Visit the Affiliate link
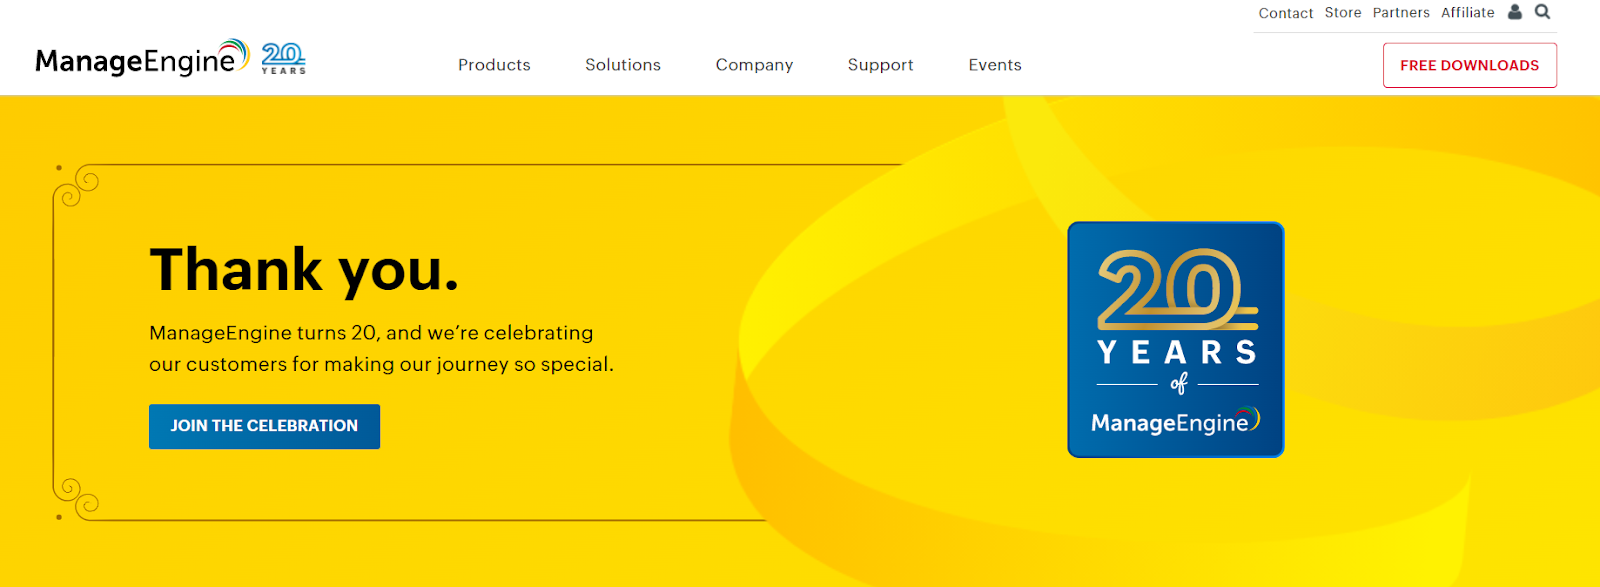Image resolution: width=1600 pixels, height=587 pixels. [1468, 13]
